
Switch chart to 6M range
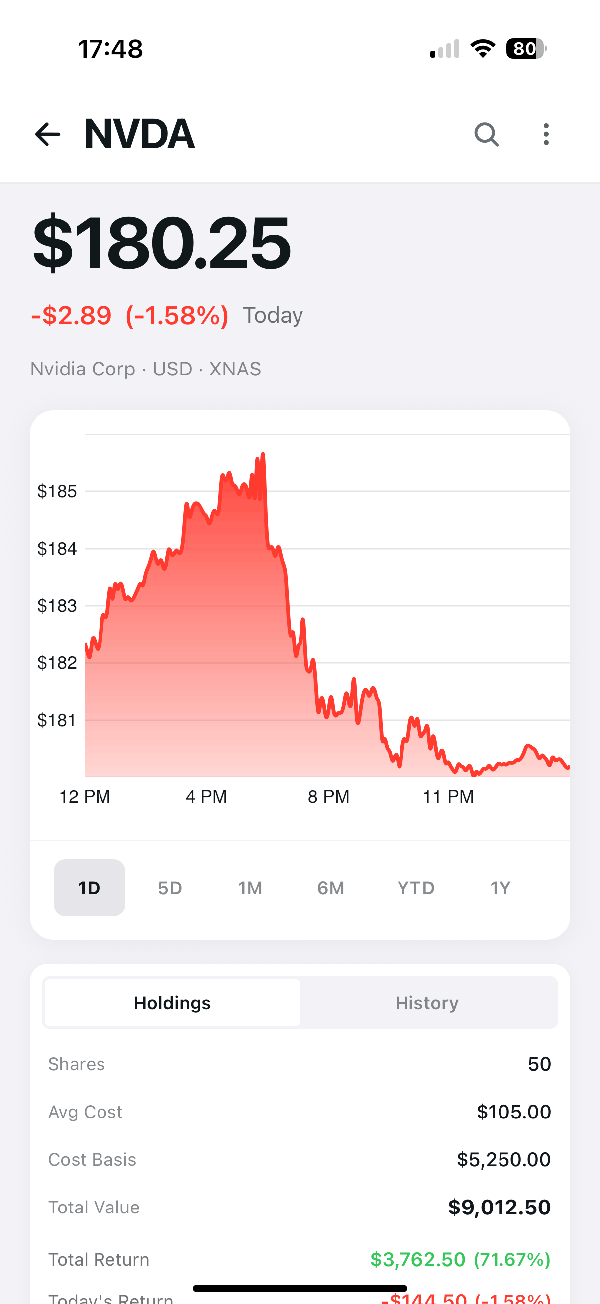pos(331,887)
